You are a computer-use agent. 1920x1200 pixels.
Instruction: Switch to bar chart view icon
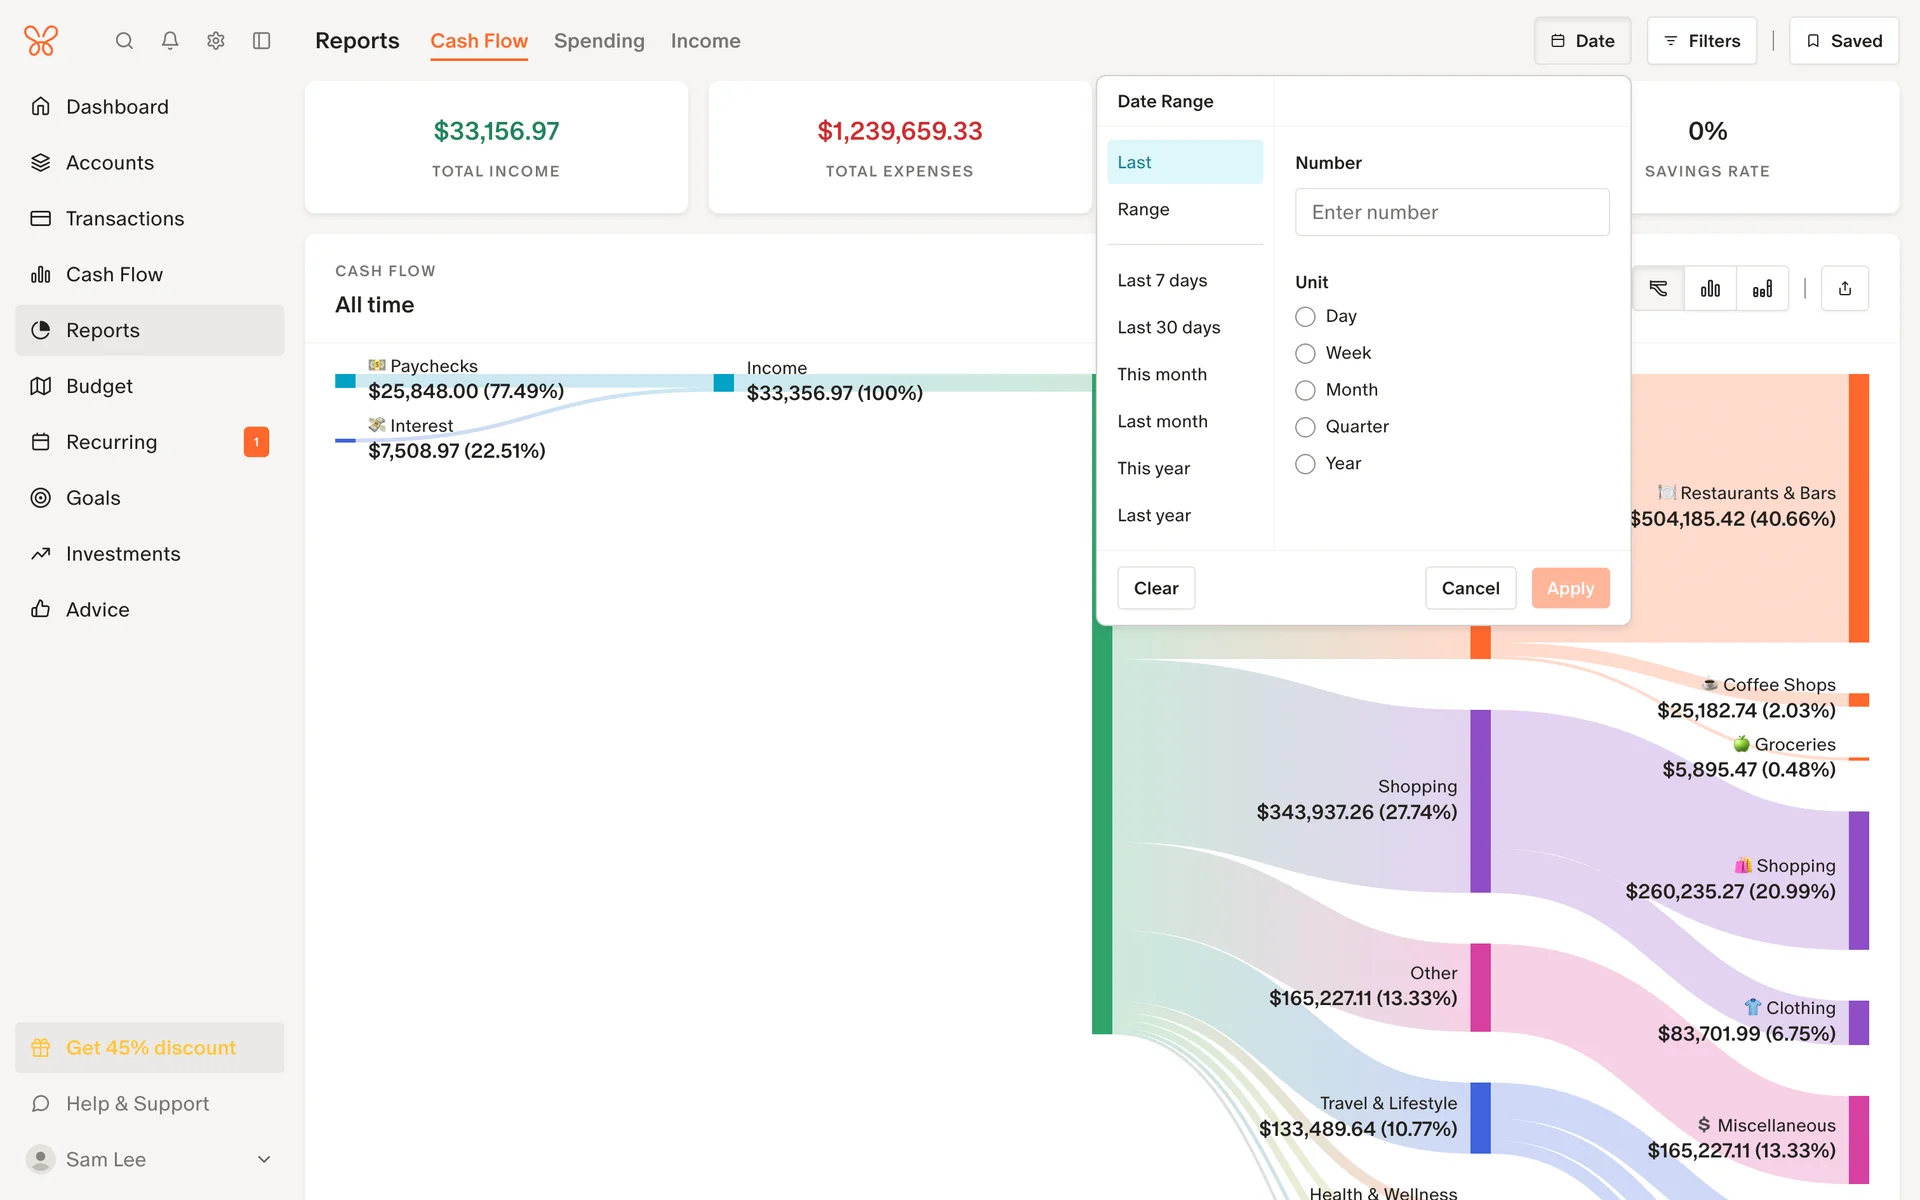pos(1710,289)
